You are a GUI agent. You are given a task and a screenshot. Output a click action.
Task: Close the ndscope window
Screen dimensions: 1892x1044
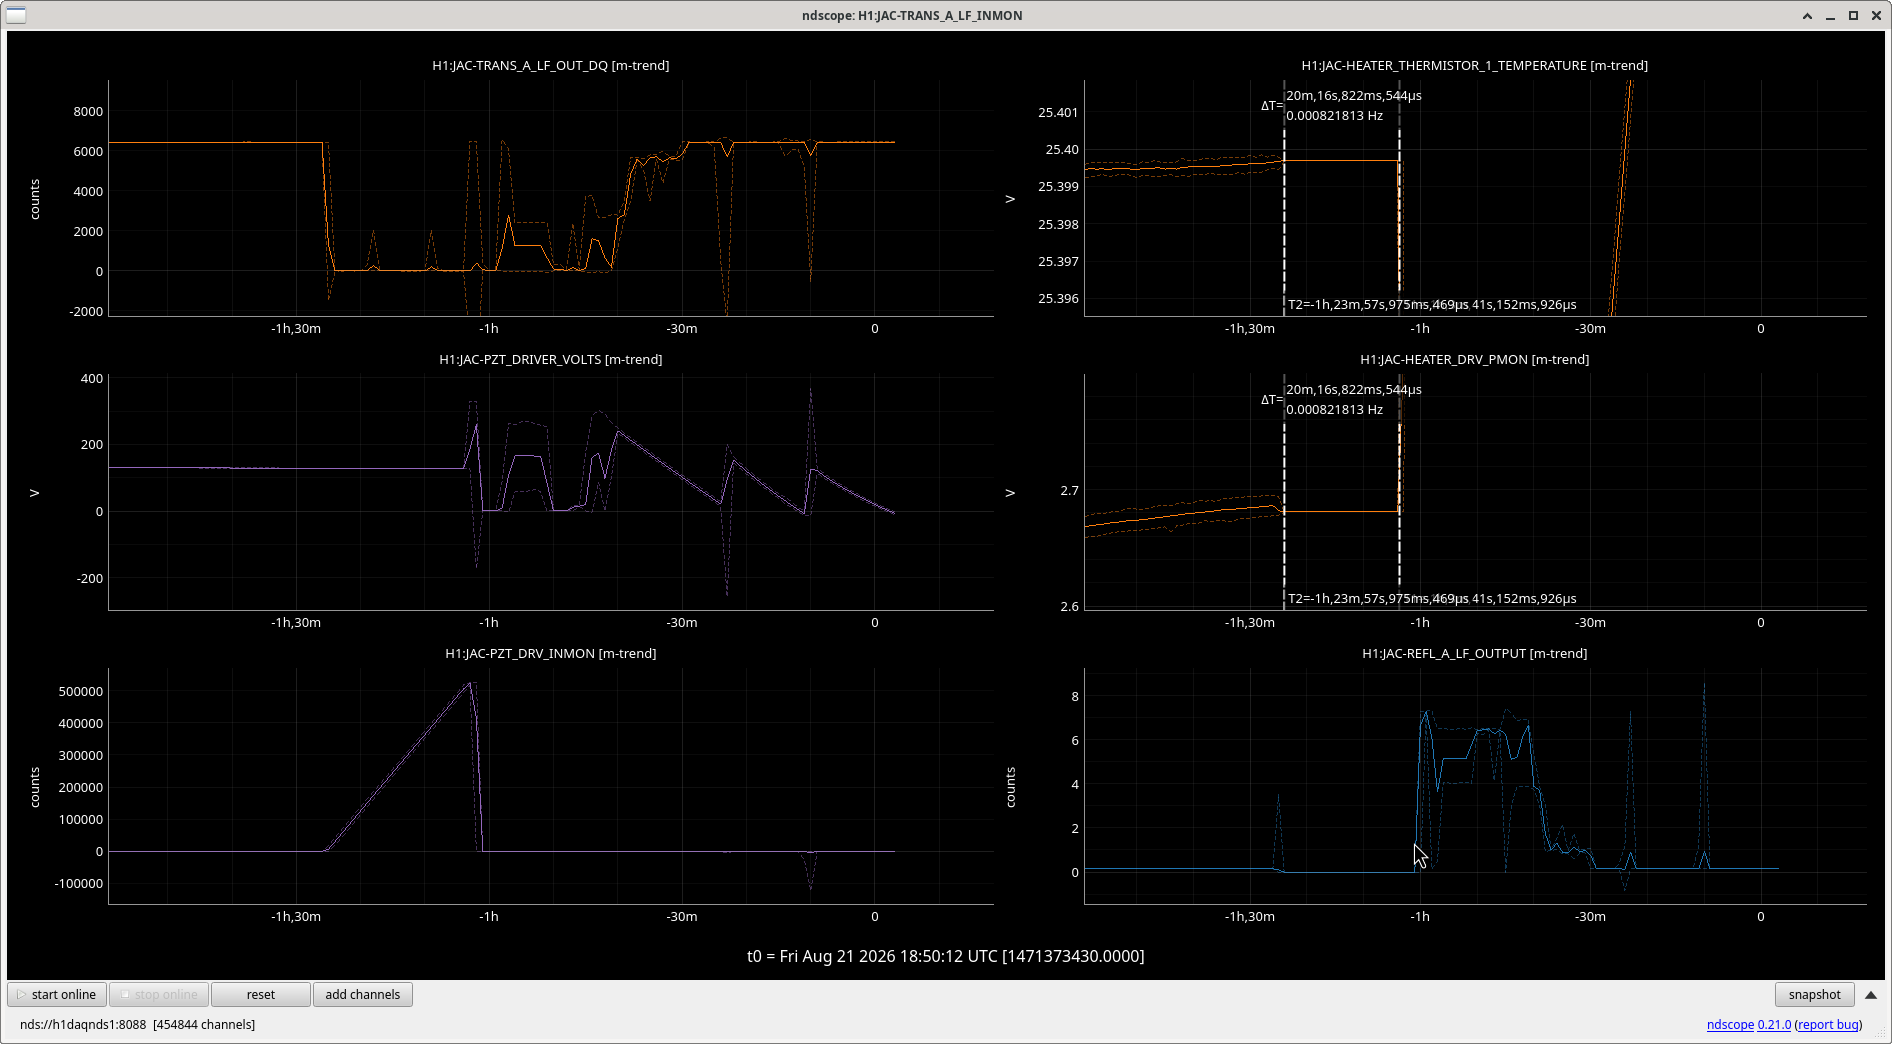coord(1876,16)
